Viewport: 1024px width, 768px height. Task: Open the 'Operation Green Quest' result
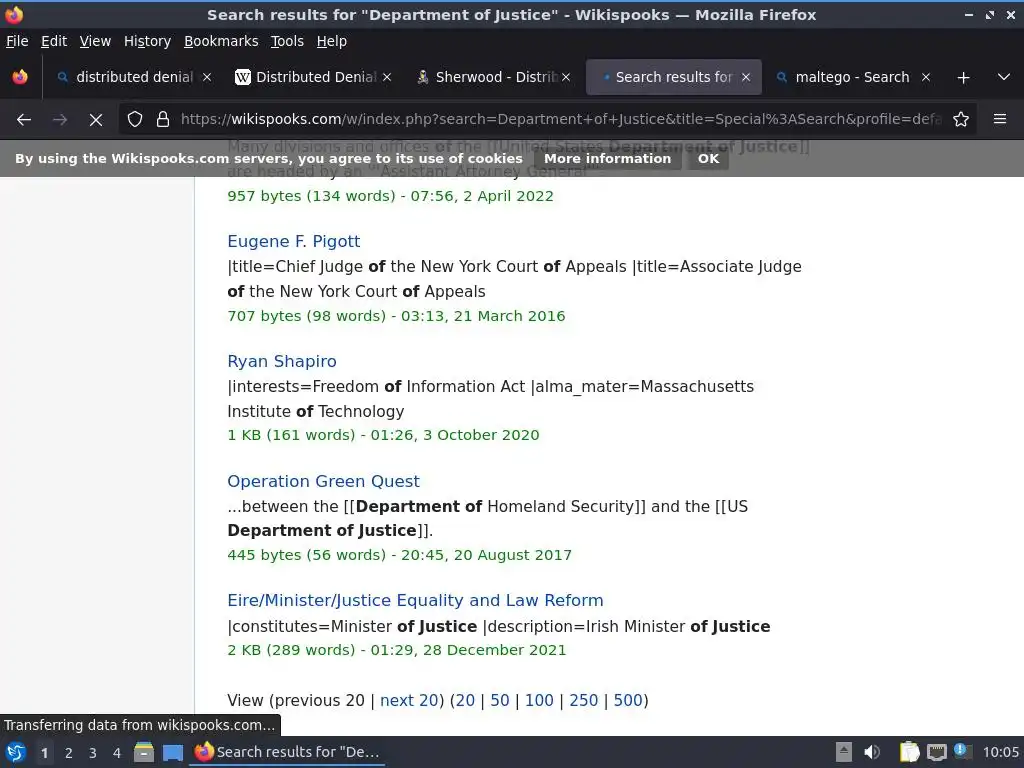pyautogui.click(x=323, y=481)
